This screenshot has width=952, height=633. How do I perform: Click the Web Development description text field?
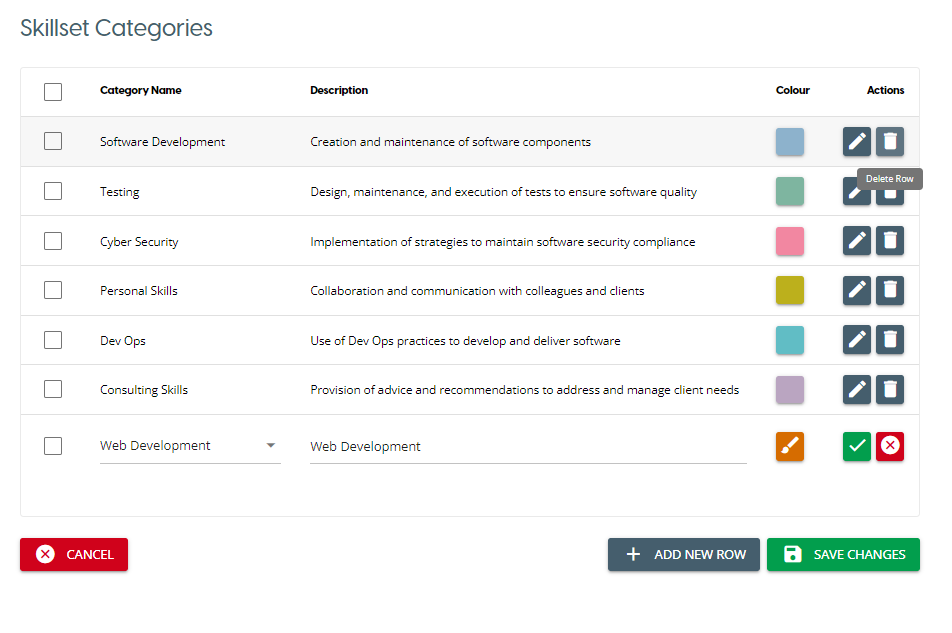click(x=528, y=447)
